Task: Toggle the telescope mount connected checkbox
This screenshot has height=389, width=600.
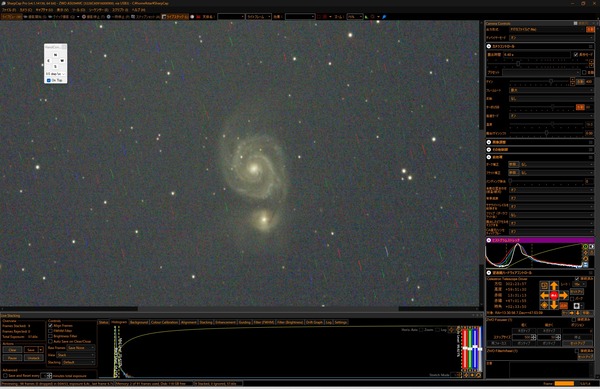Action: tap(577, 279)
